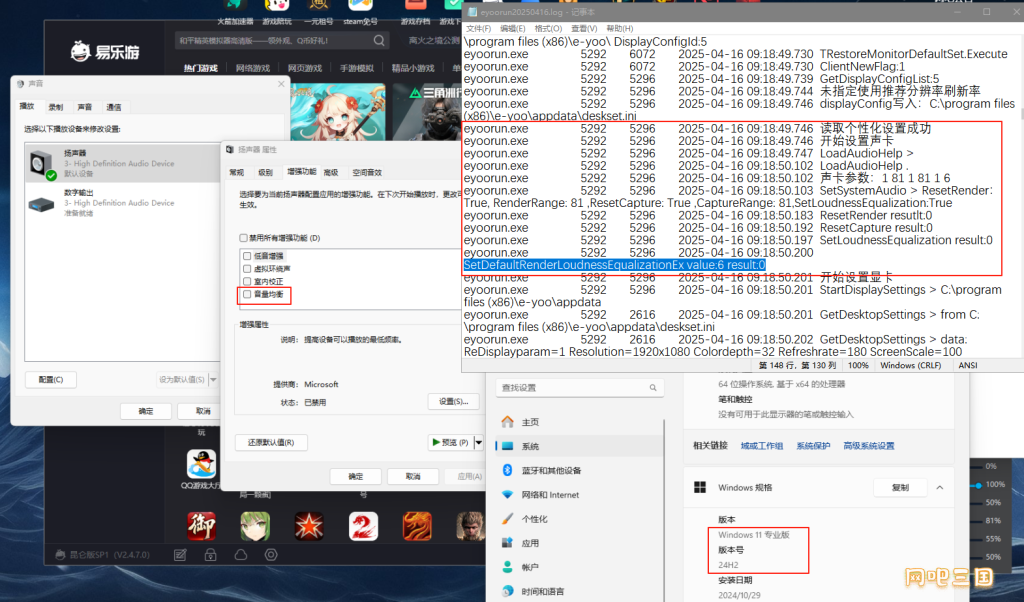Launch the green-haired girl game icon
The width and height of the screenshot is (1024, 602).
[x=255, y=526]
